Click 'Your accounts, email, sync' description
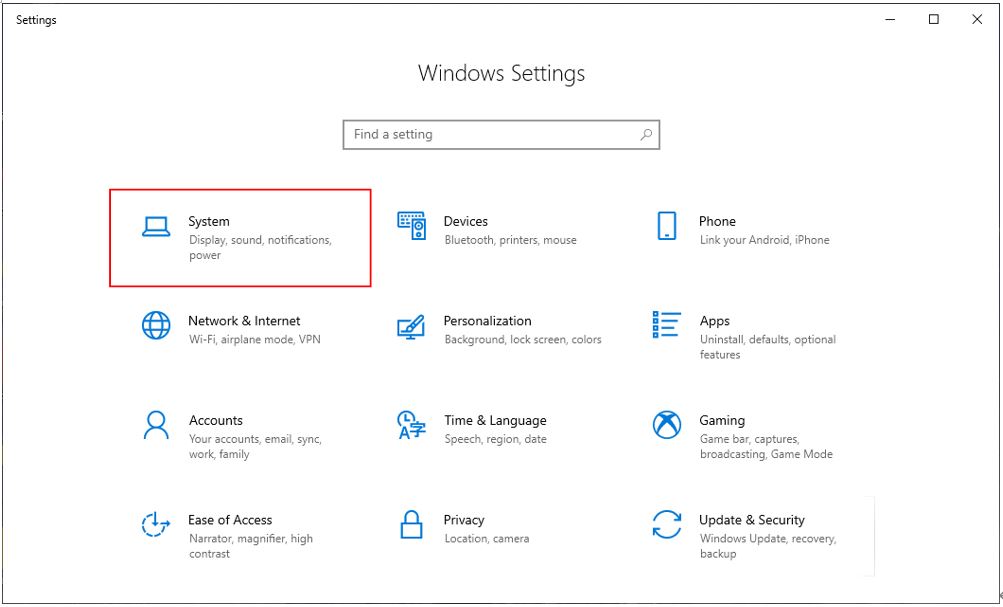 coord(255,446)
